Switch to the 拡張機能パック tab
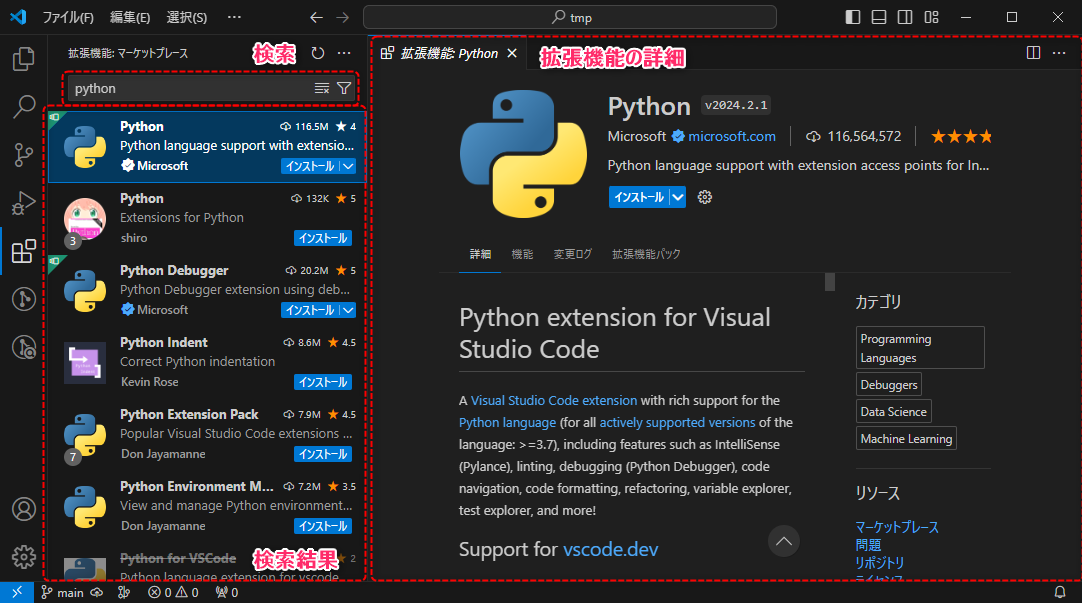 (x=646, y=254)
